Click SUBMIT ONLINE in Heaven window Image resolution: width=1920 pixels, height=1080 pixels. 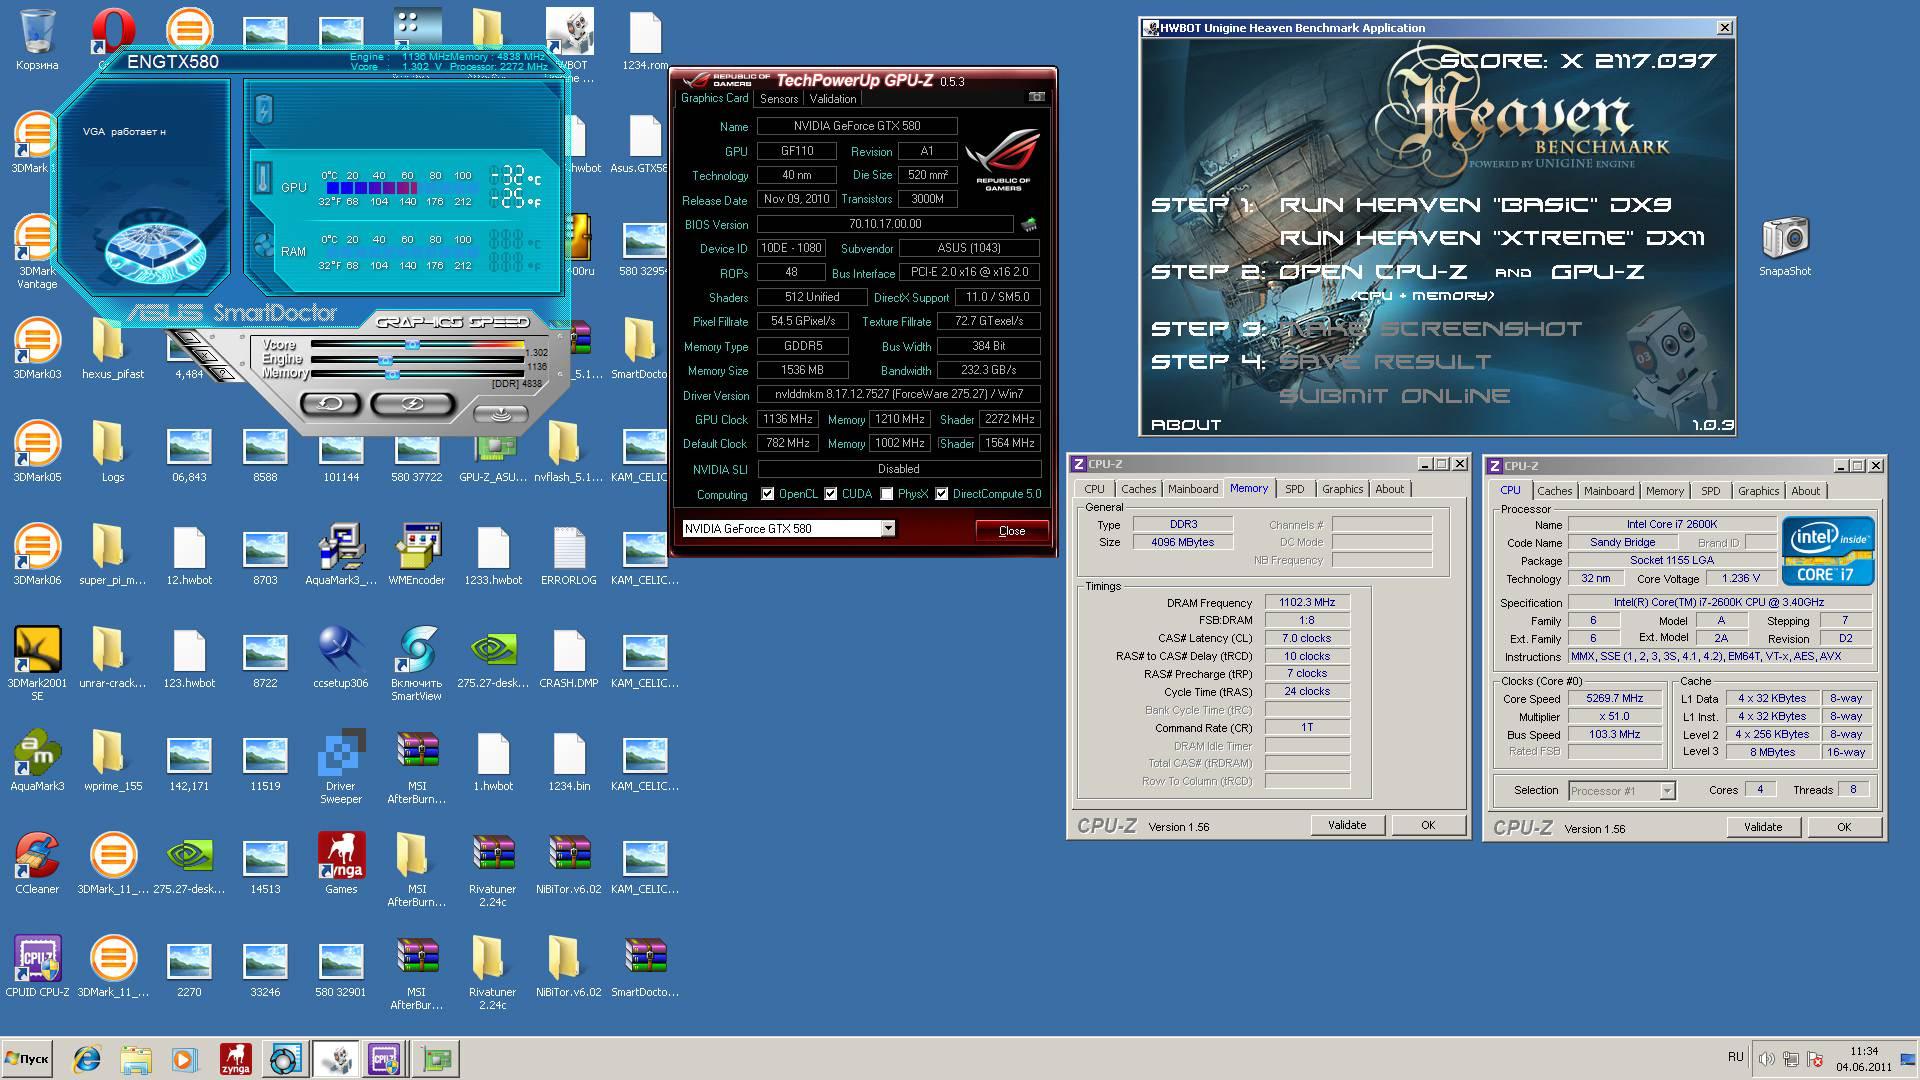[x=1394, y=396]
